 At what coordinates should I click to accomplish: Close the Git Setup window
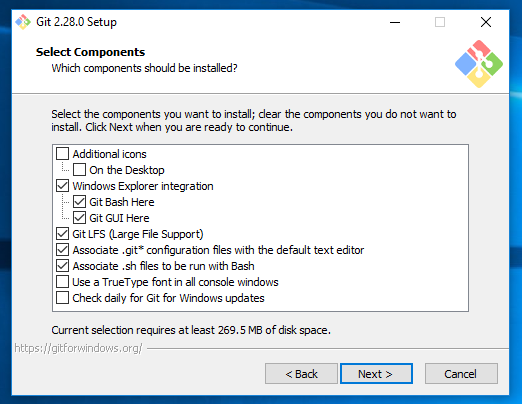tap(486, 22)
